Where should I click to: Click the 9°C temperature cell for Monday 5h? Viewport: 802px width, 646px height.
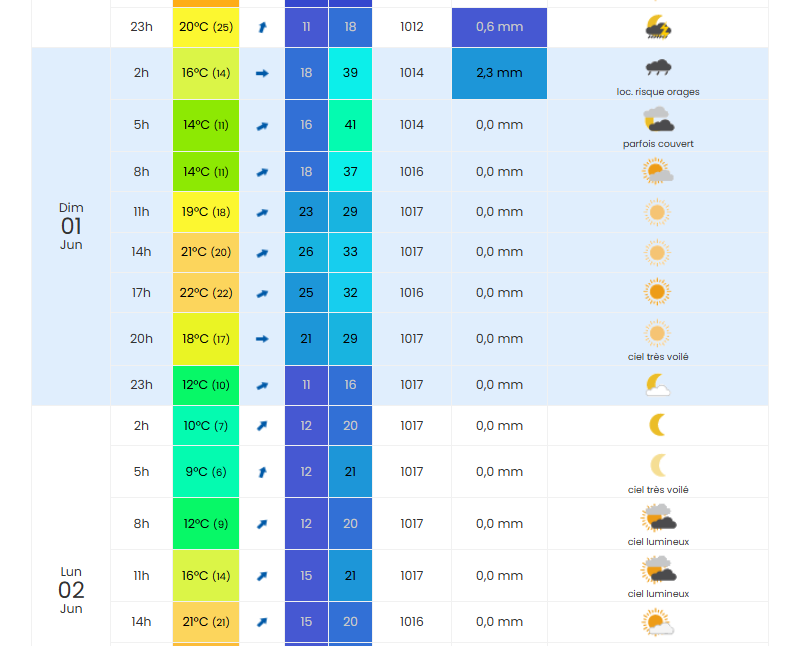pos(206,472)
